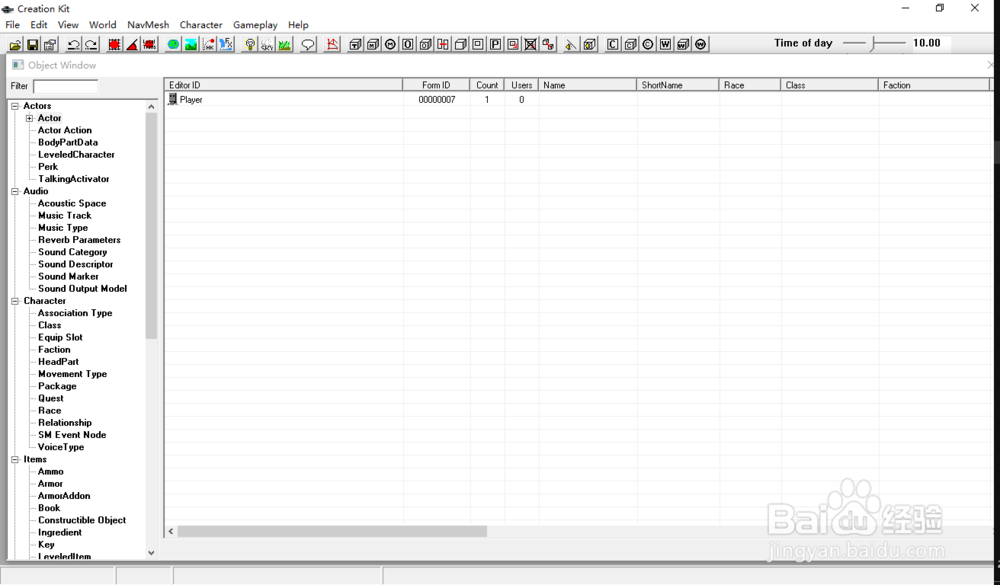
Task: Click the tree scroll up arrow
Action: pyautogui.click(x=151, y=107)
